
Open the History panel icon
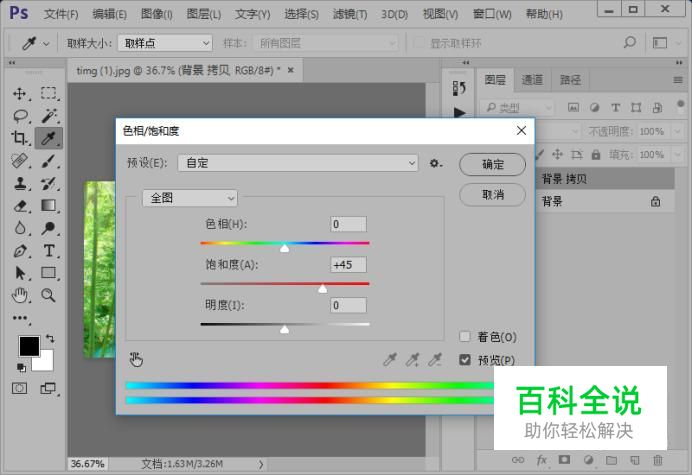tap(459, 88)
